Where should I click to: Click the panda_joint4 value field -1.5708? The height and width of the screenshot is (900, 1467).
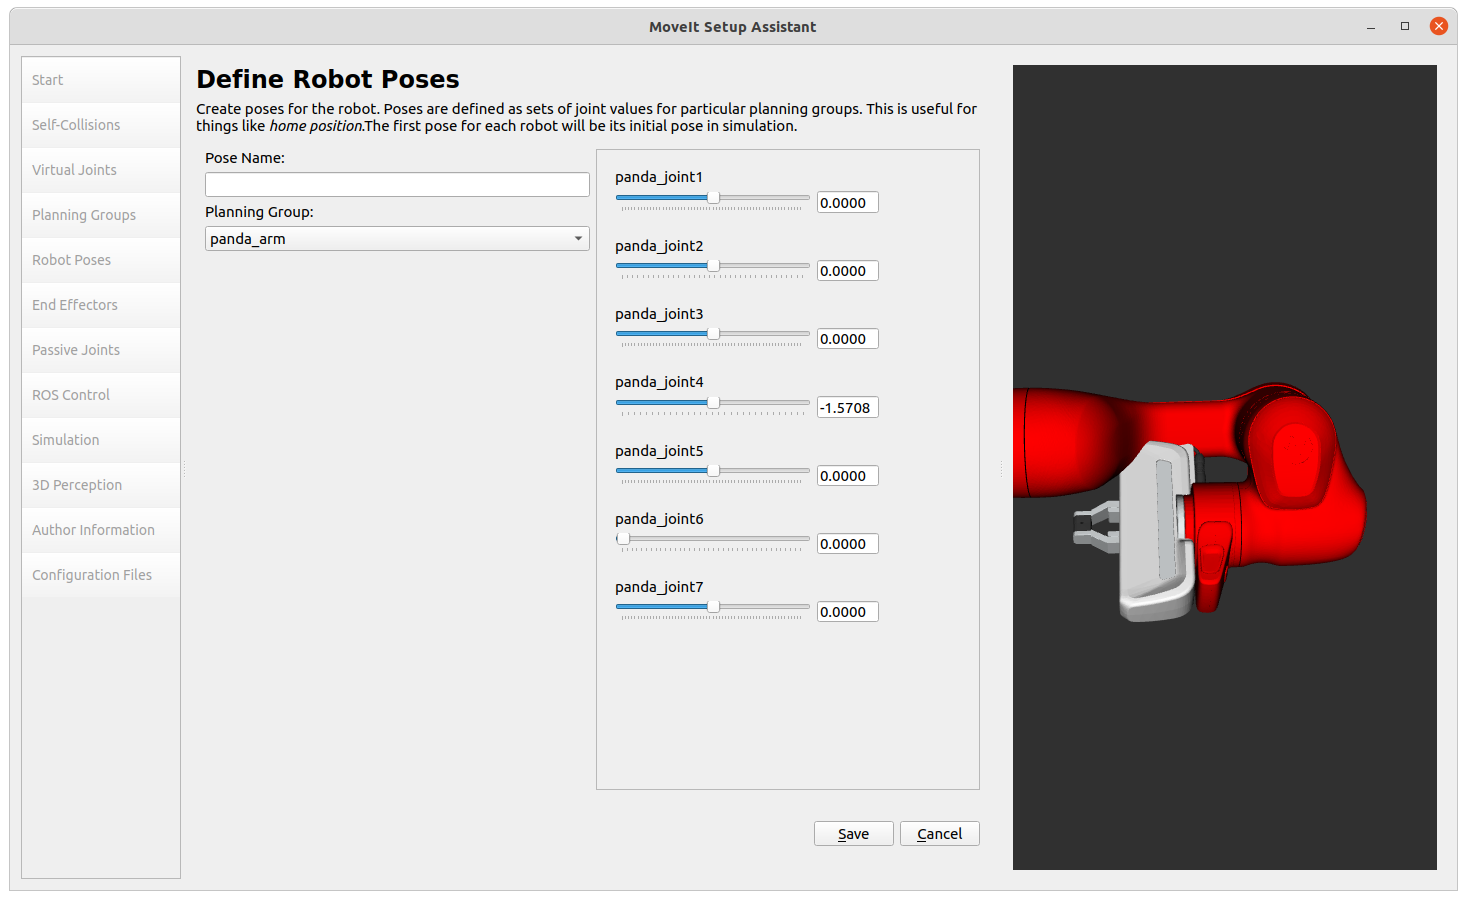coord(848,408)
